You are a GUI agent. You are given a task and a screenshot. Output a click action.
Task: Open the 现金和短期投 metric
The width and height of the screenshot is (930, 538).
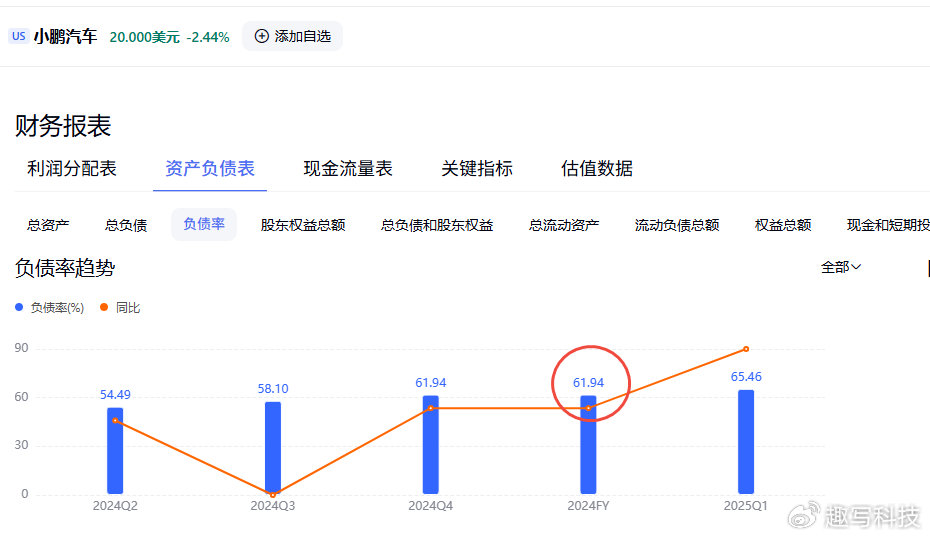click(x=888, y=225)
